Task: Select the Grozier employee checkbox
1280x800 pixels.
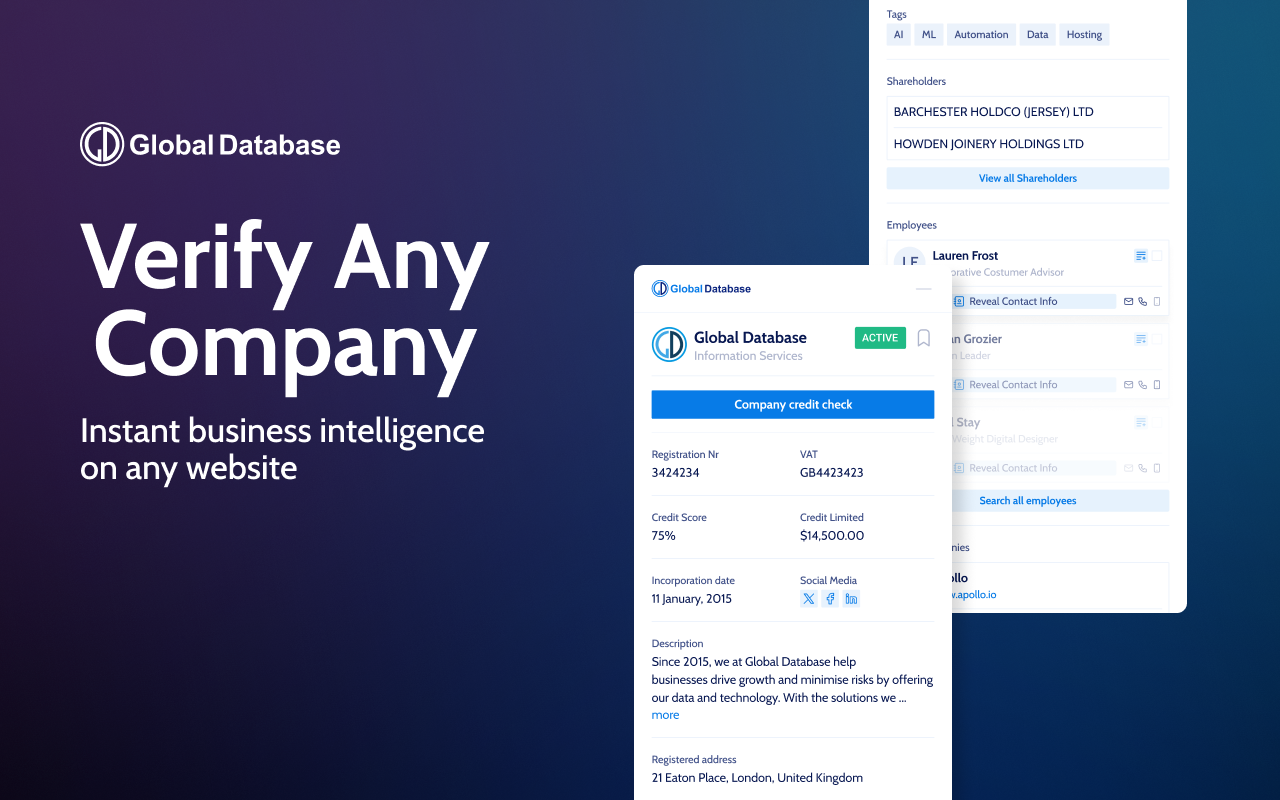Action: (1157, 339)
